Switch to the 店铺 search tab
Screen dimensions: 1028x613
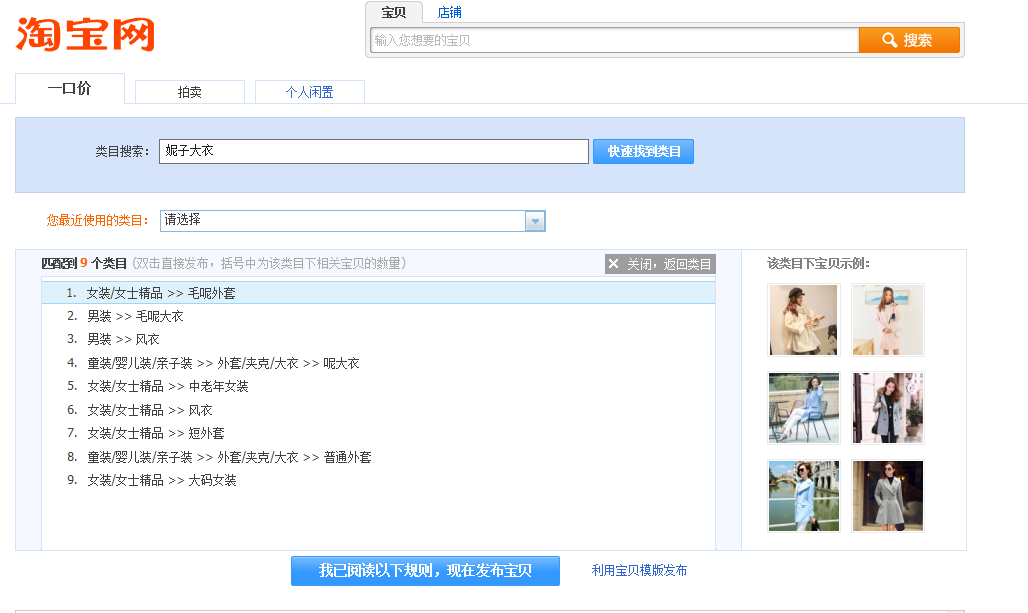click(449, 12)
